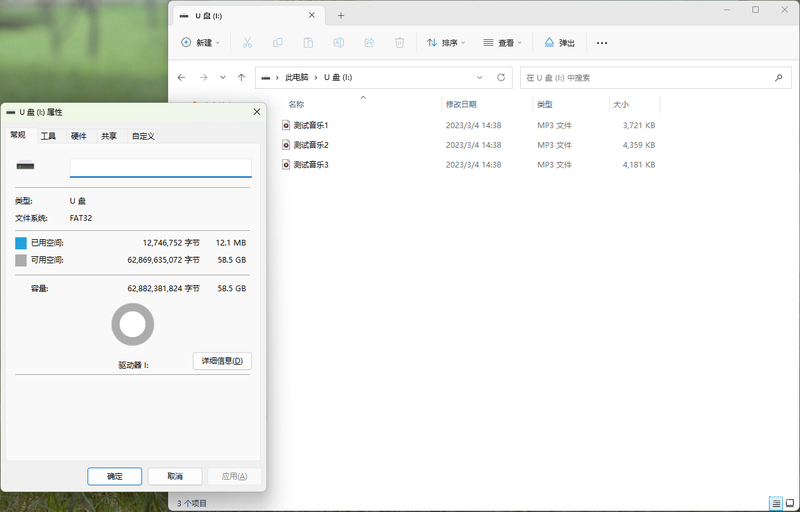800x512 pixels.
Task: Click the Paste clipboard icon in toolbar
Action: (308, 43)
